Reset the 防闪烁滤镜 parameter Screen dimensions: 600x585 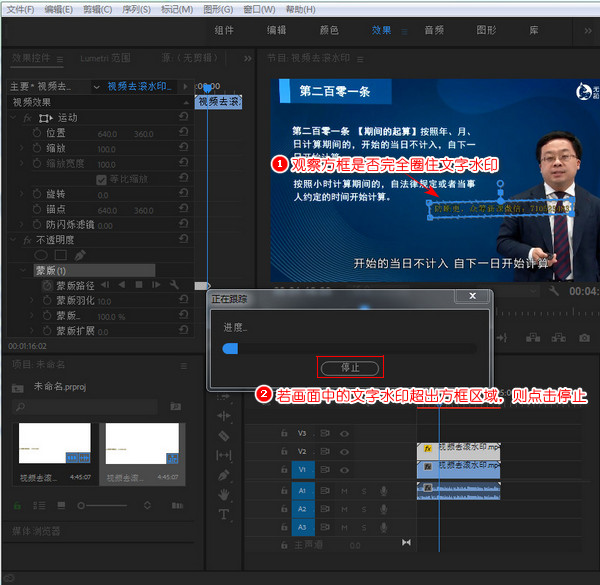click(183, 223)
